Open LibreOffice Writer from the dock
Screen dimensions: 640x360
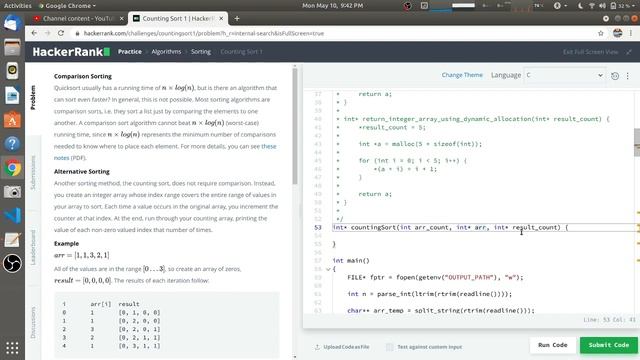12,96
